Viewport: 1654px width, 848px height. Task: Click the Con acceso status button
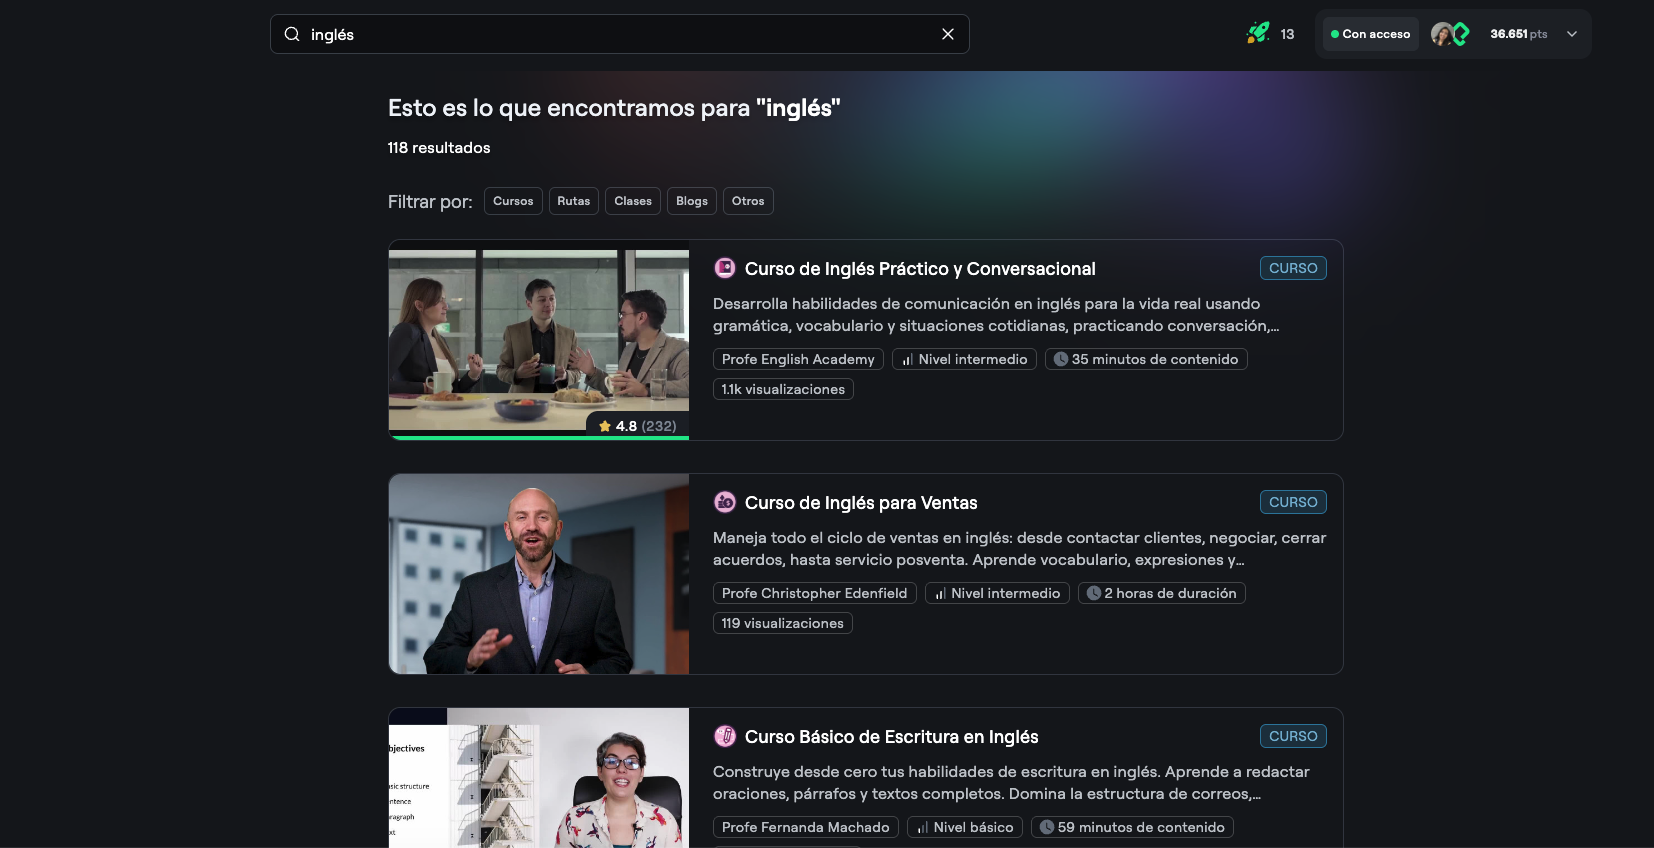pyautogui.click(x=1370, y=34)
